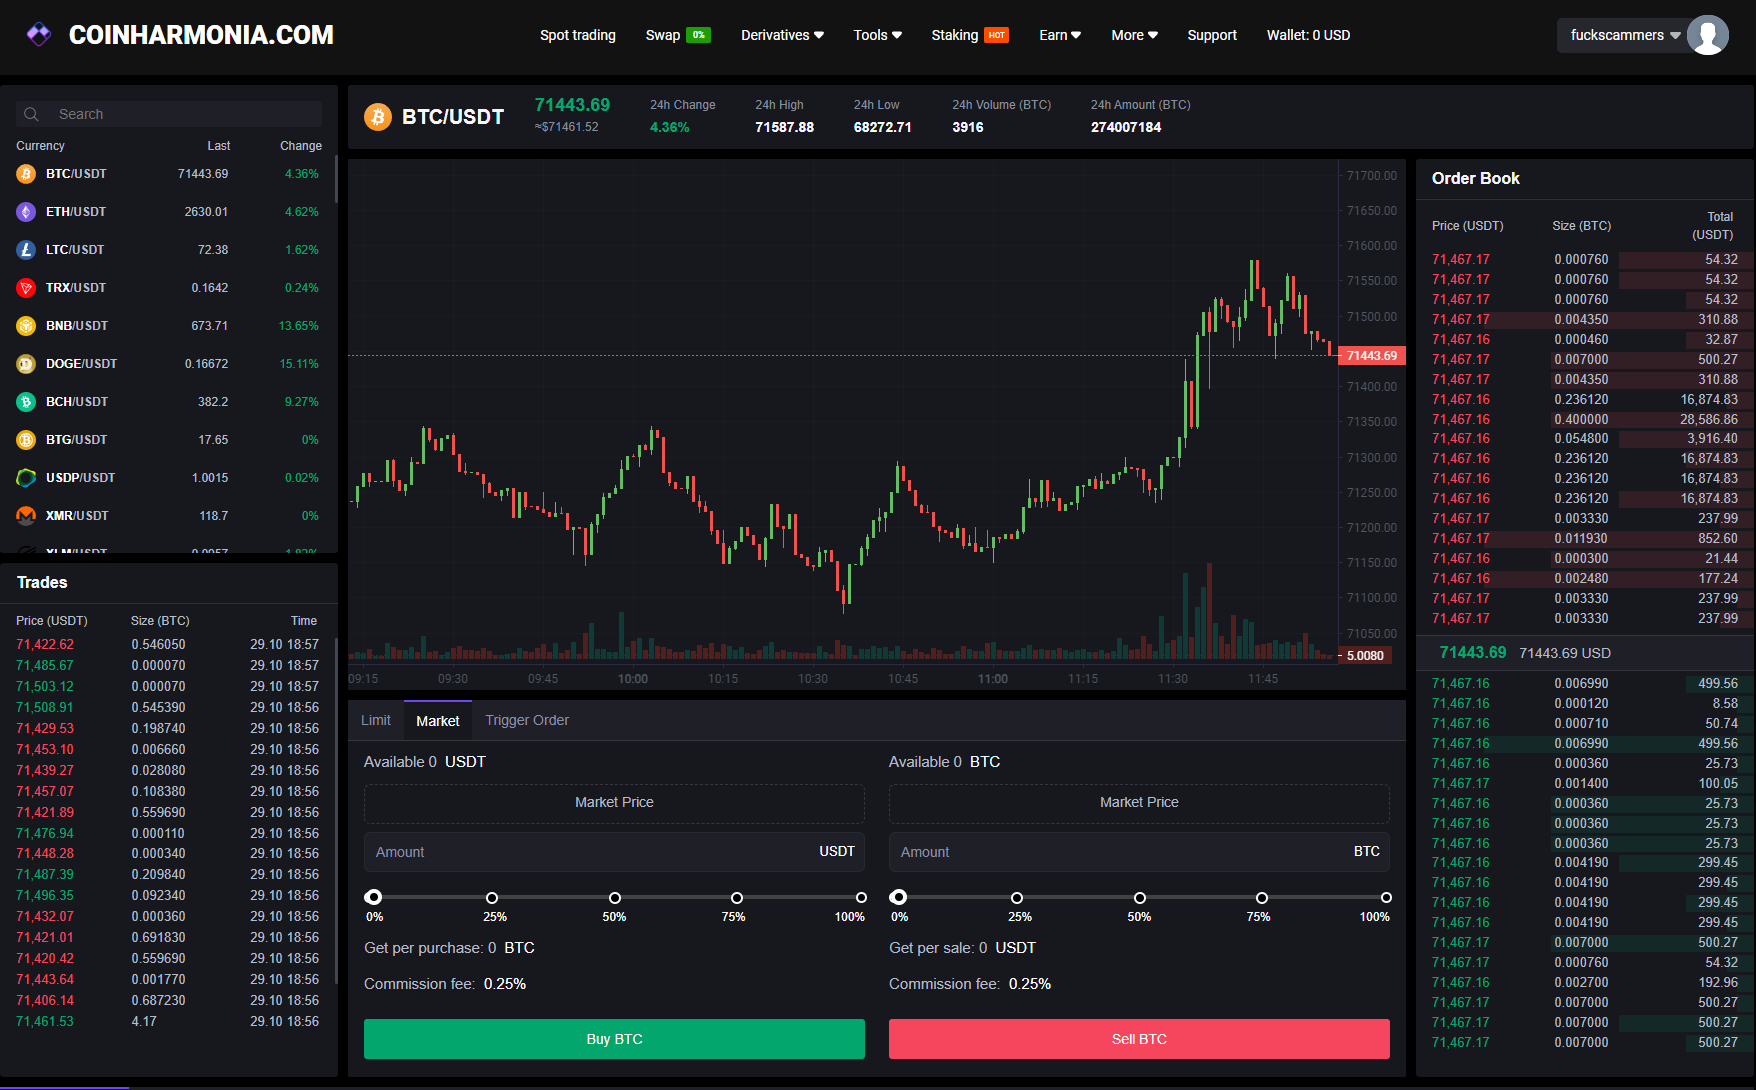Viewport: 1756px width, 1090px height.
Task: Click the 71,461.53 trade price
Action: (45, 1022)
